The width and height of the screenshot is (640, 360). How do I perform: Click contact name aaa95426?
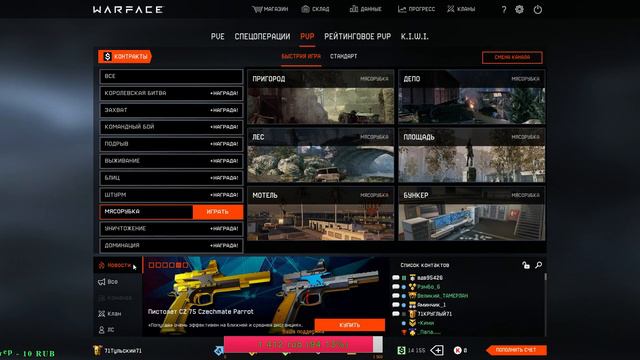point(430,278)
